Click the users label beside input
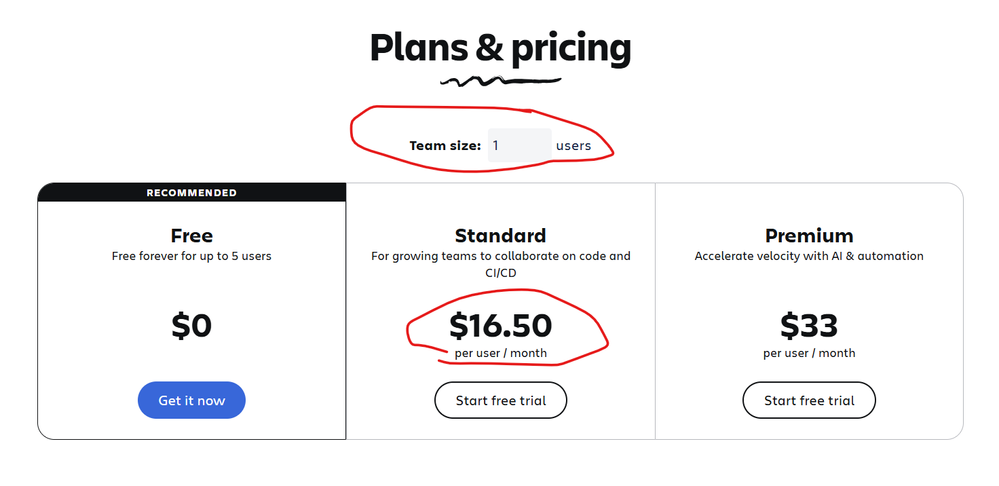This screenshot has height=486, width=999. tap(573, 145)
